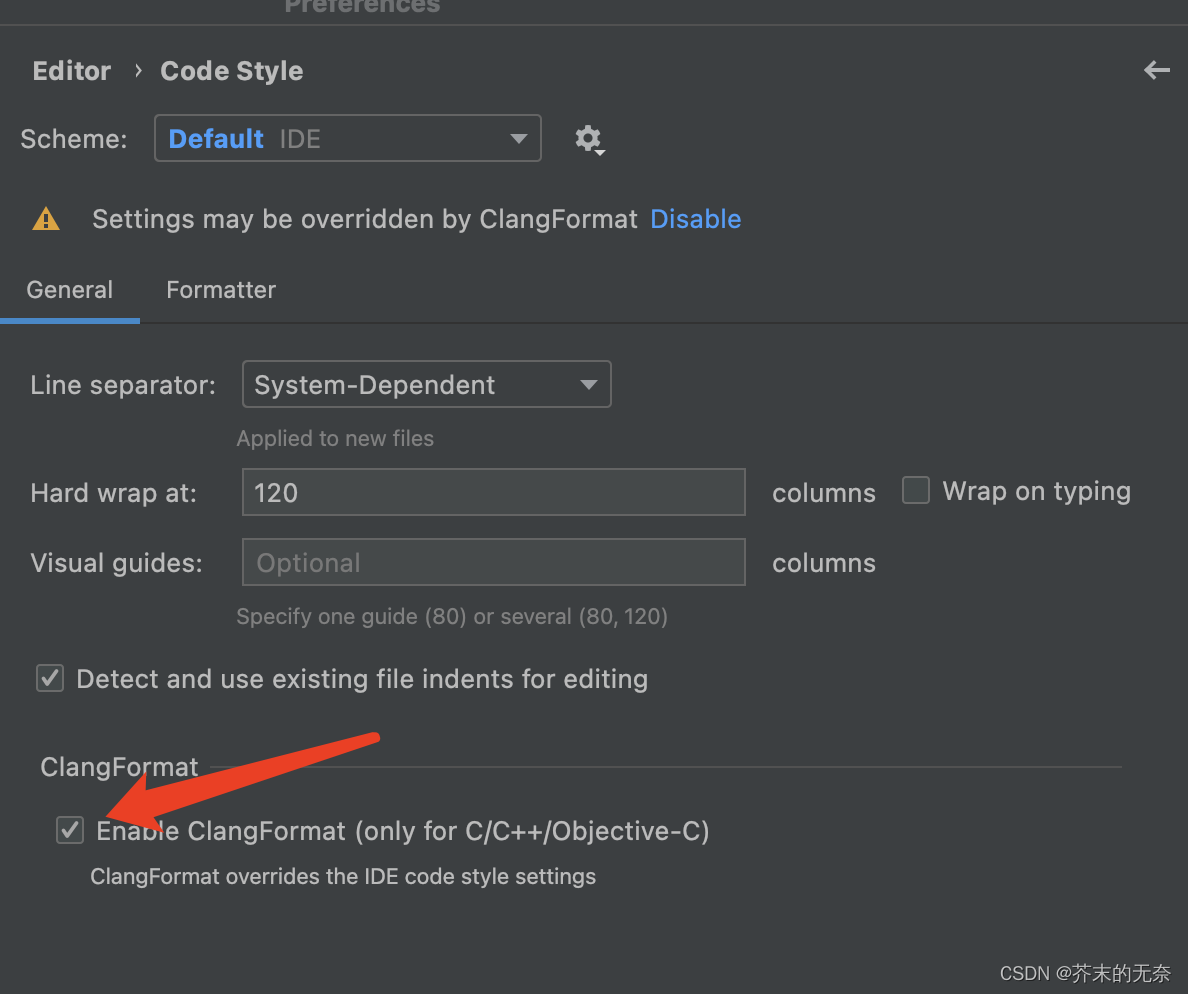The image size is (1188, 994).
Task: Click the Preferences title at the top
Action: click(362, 8)
